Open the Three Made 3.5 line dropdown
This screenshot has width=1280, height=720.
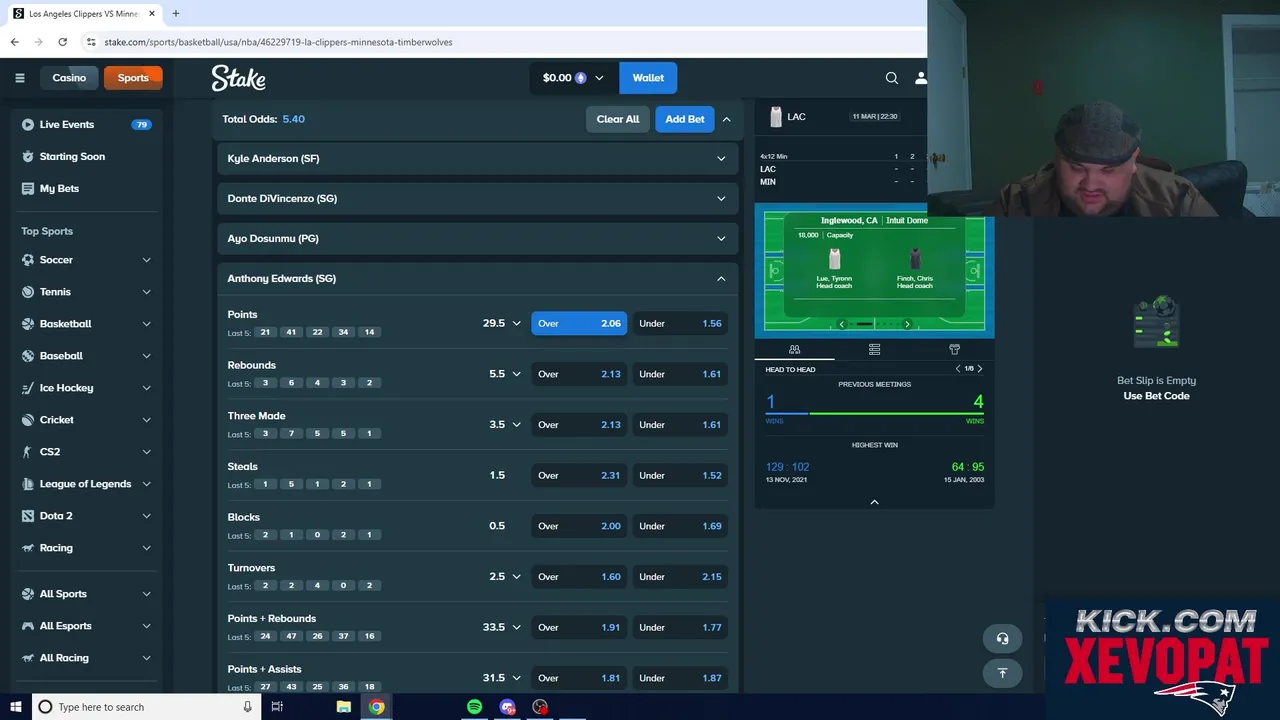tap(516, 425)
